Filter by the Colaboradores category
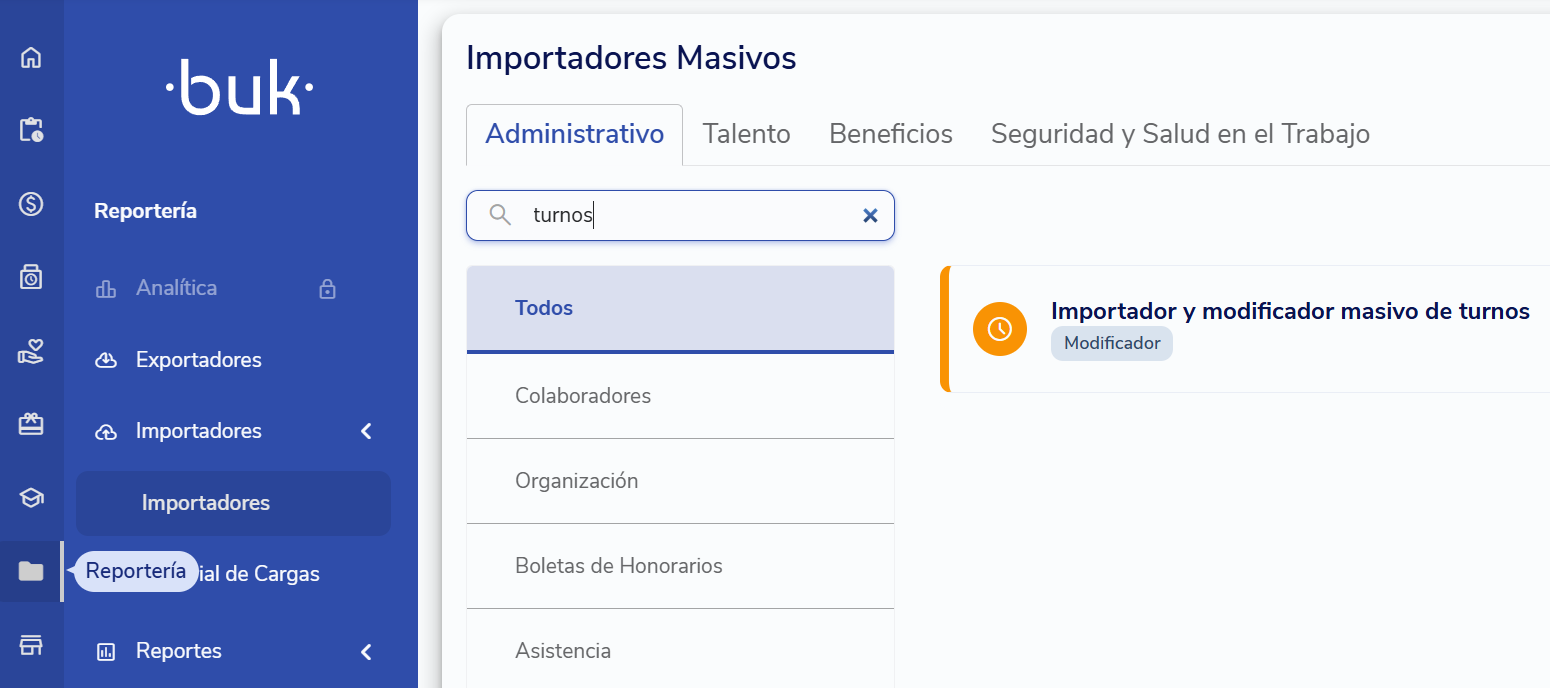This screenshot has width=1550, height=688. [680, 396]
